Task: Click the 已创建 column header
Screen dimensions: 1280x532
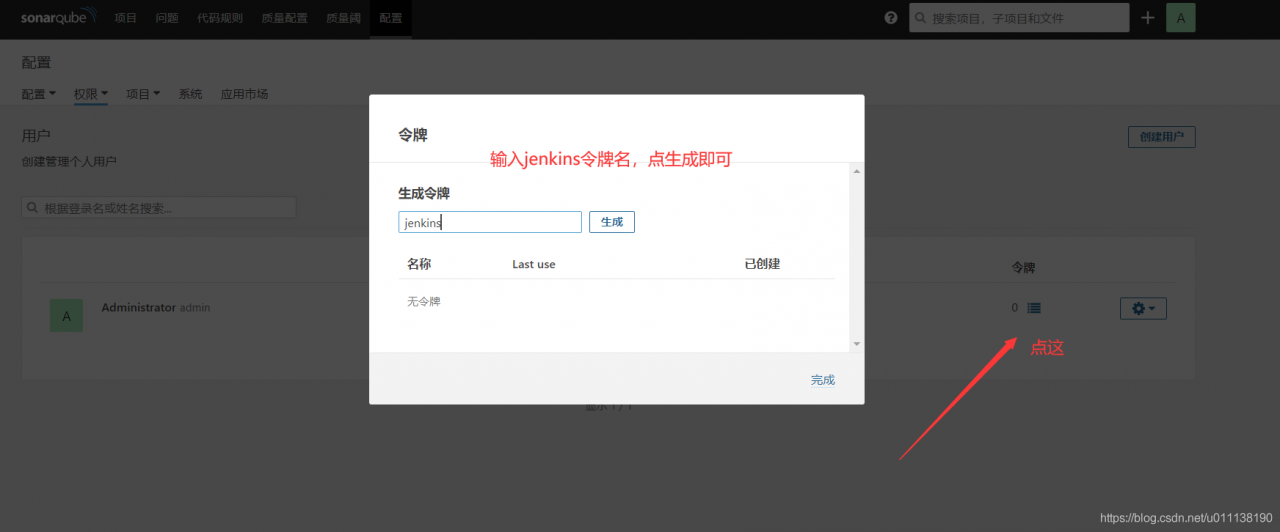Action: 762,264
